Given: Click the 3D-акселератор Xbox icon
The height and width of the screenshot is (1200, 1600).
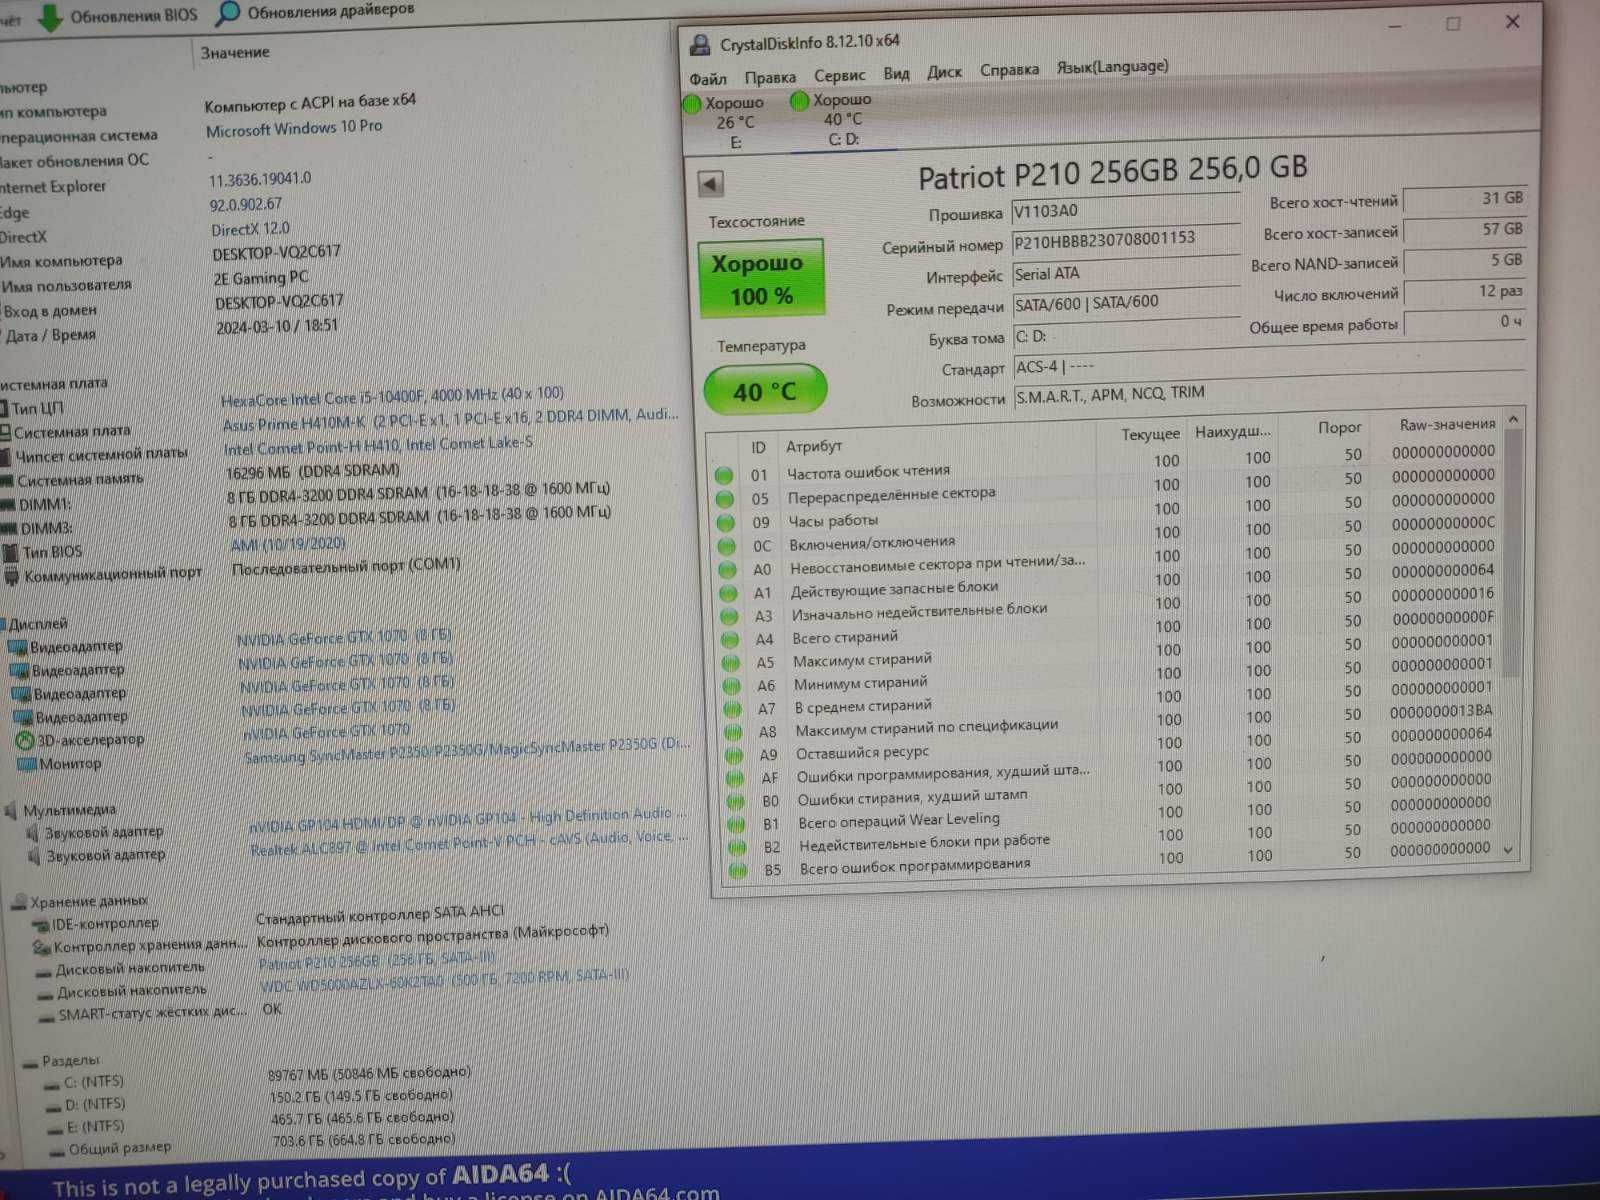Looking at the screenshot, I should [x=24, y=740].
